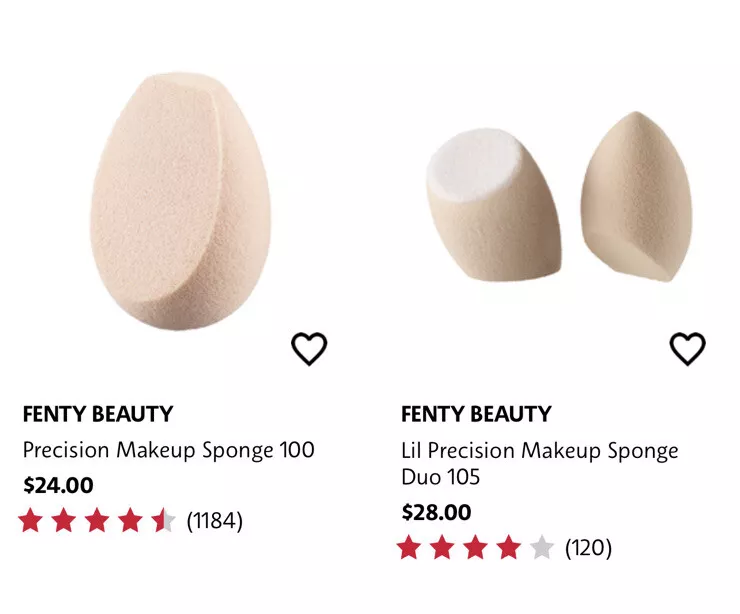Screen dimensions: 740x614
Task: Click the first red star of Sponge 100 rating
Action: pyautogui.click(x=31, y=520)
